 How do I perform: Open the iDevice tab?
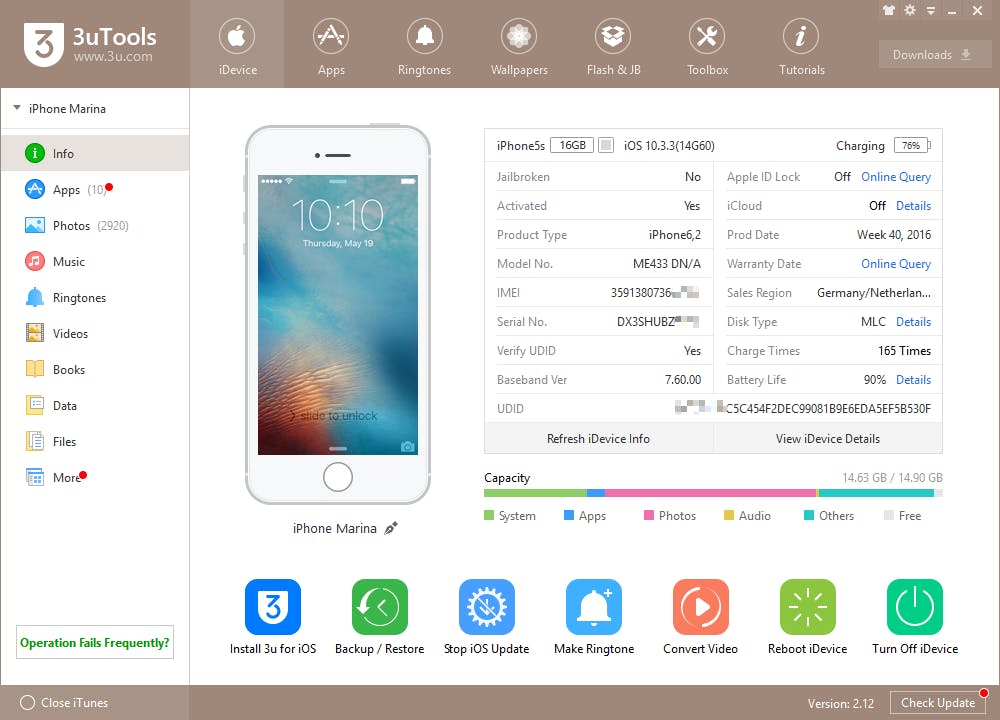(237, 45)
